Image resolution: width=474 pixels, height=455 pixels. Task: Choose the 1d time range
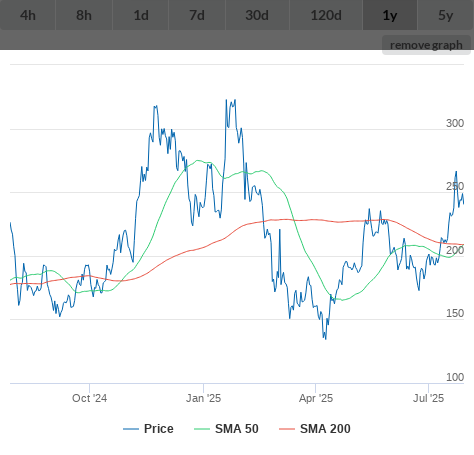click(141, 15)
